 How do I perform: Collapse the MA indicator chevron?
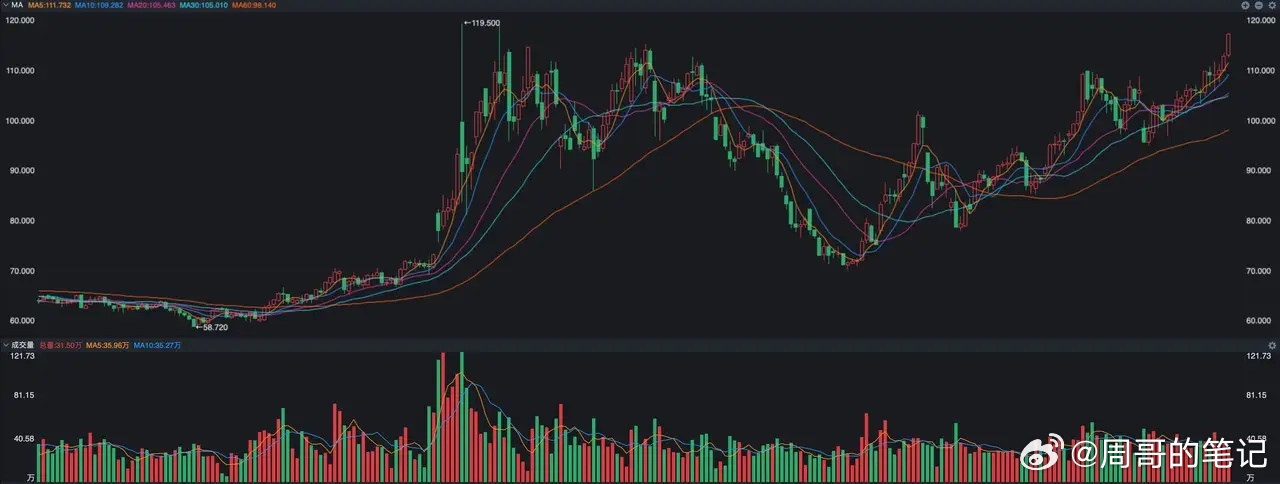pos(4,5)
